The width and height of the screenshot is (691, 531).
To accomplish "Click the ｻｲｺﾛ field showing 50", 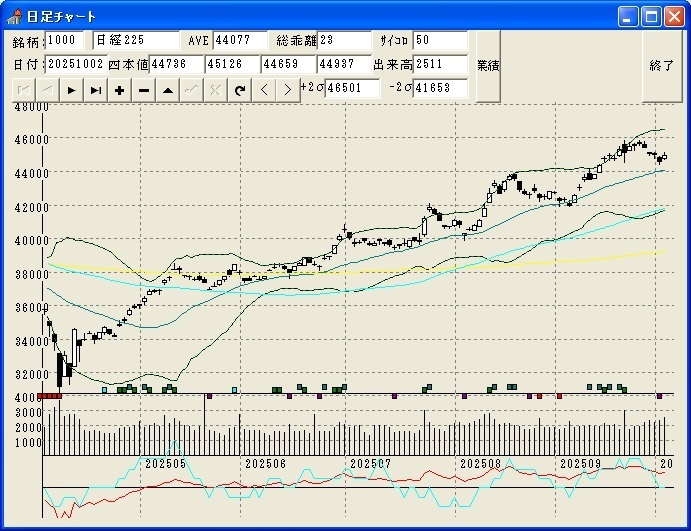I will [440, 41].
